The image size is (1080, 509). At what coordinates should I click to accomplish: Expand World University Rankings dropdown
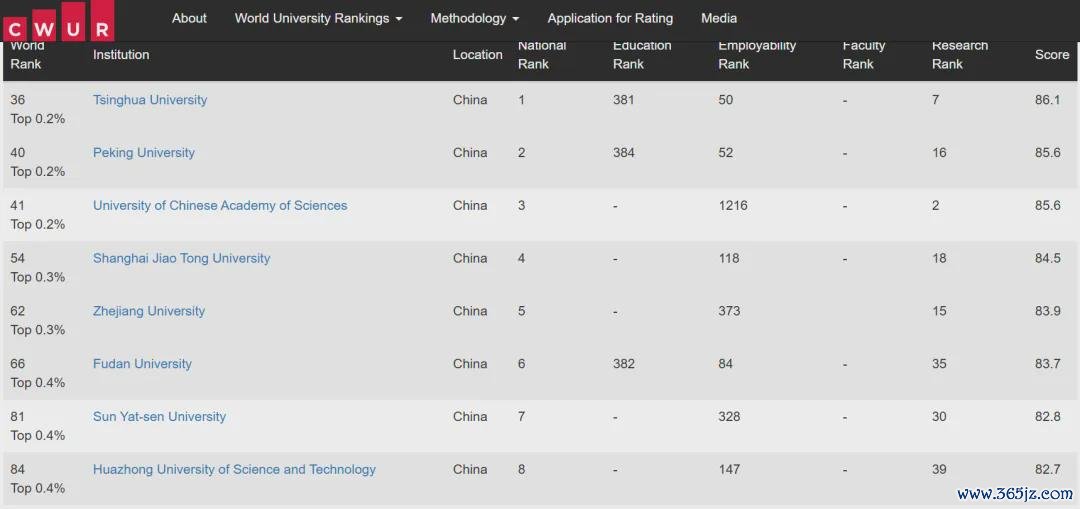coord(318,19)
